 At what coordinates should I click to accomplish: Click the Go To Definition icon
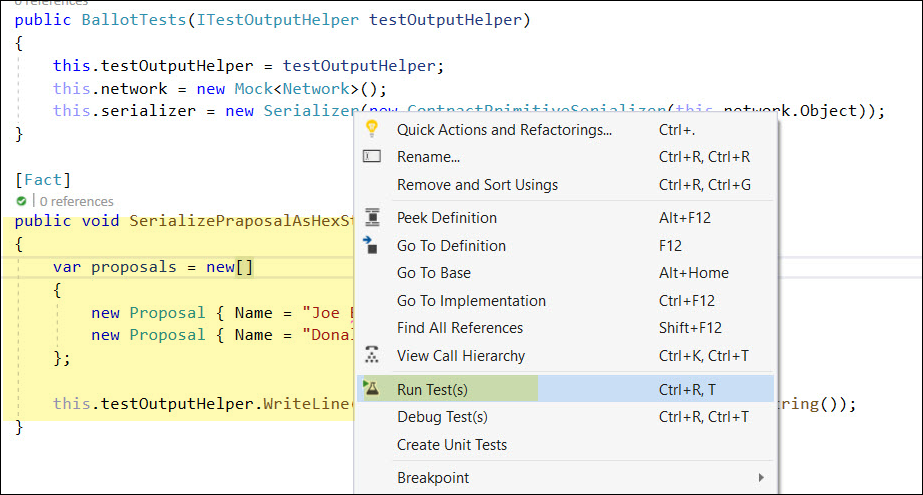point(371,245)
